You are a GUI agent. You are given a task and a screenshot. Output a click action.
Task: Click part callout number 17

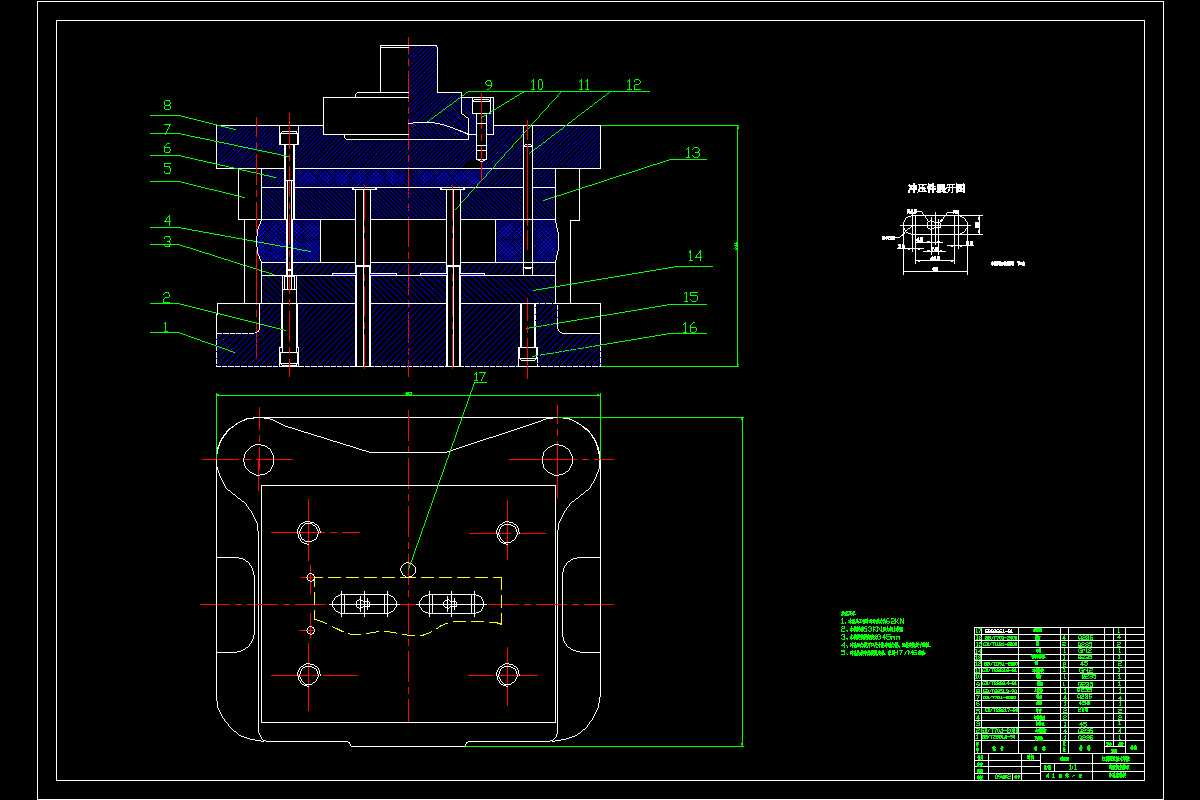(x=480, y=377)
